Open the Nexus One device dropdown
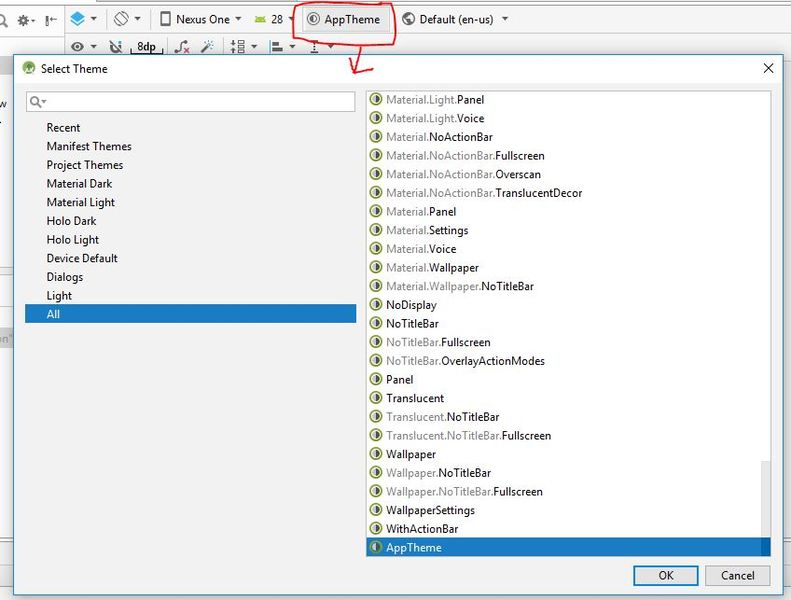Screen dimensions: 791x600 (x=201, y=19)
